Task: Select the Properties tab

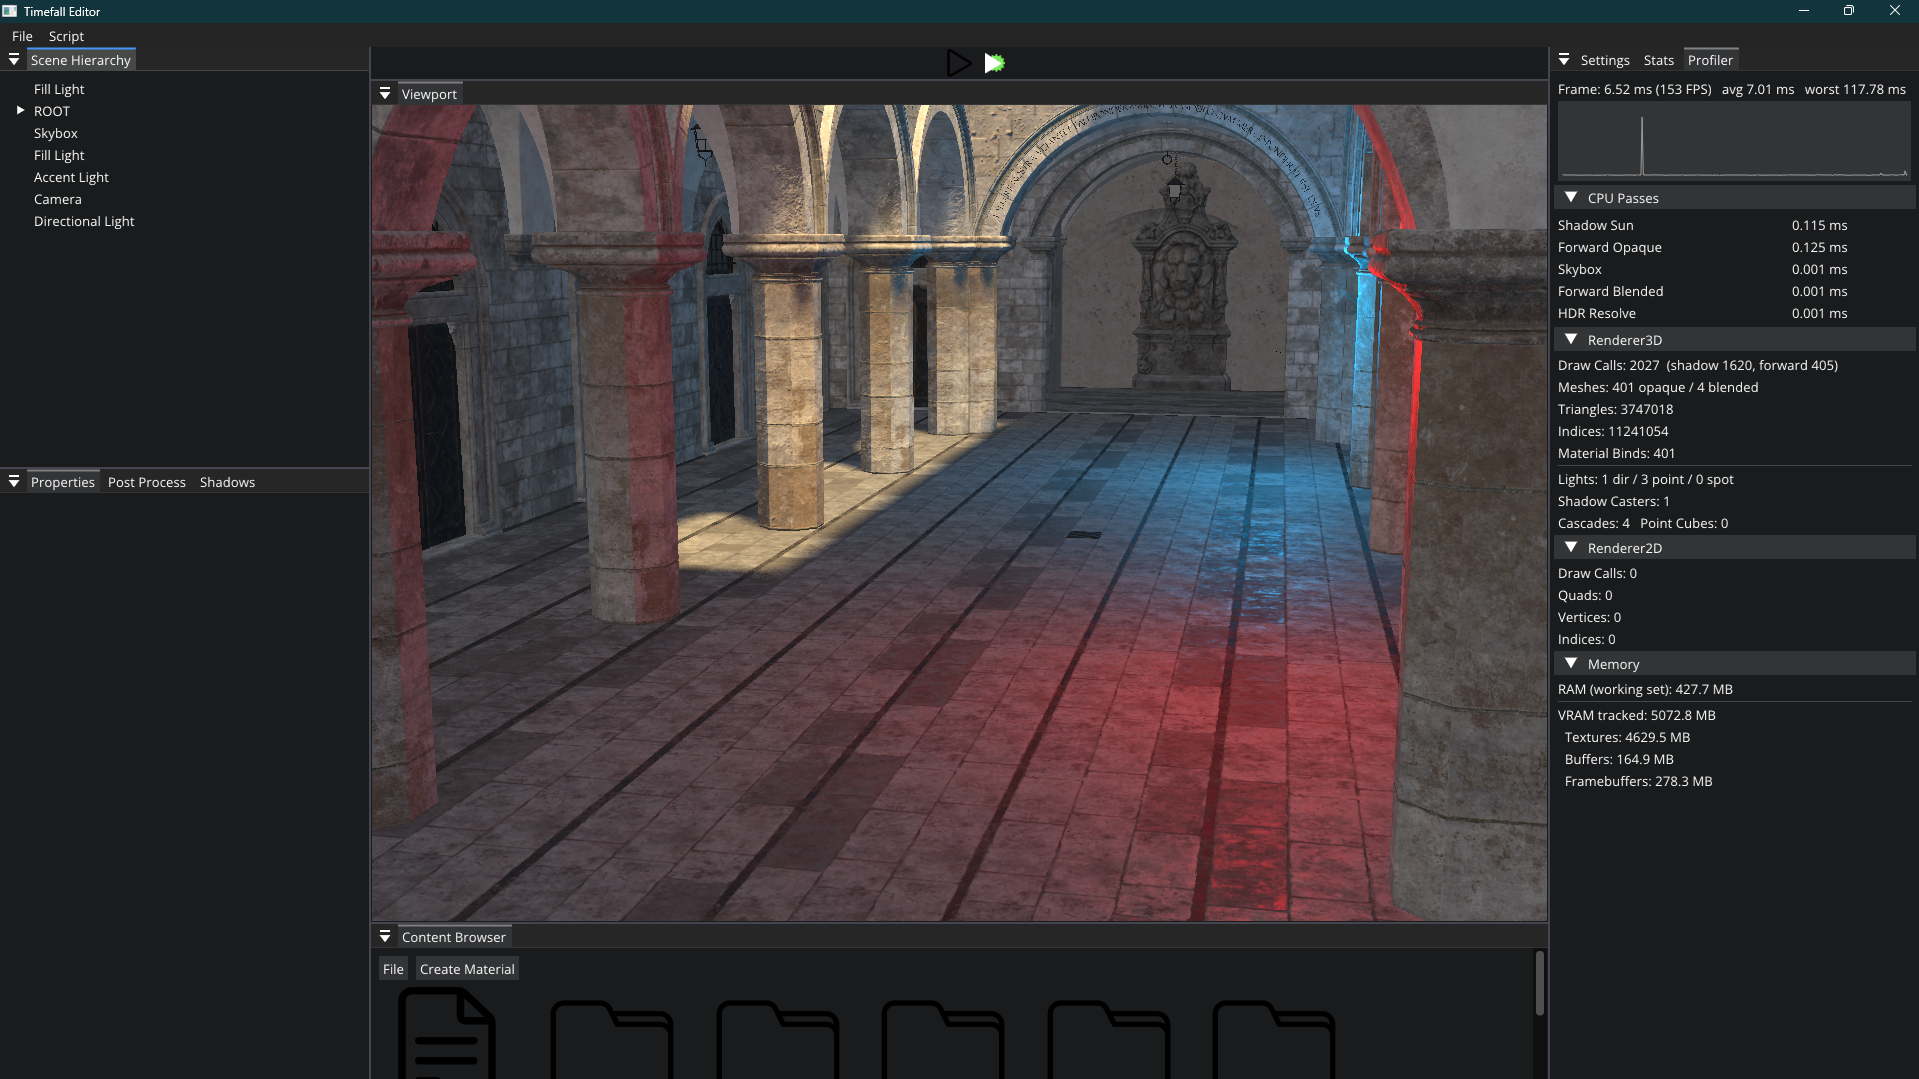Action: [63, 482]
